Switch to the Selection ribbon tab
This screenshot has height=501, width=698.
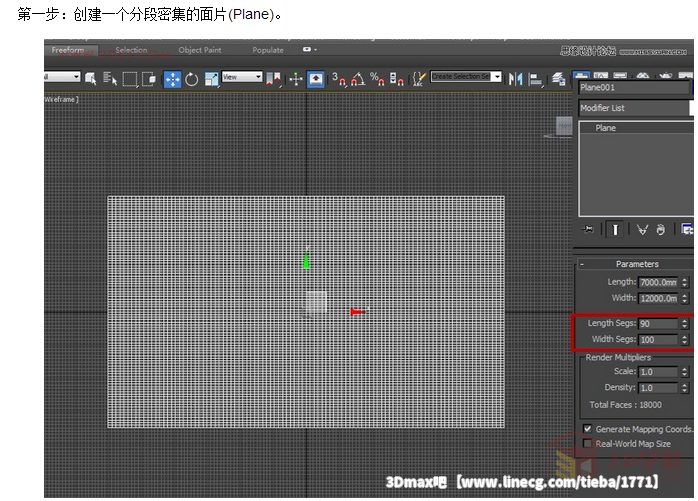click(x=131, y=50)
